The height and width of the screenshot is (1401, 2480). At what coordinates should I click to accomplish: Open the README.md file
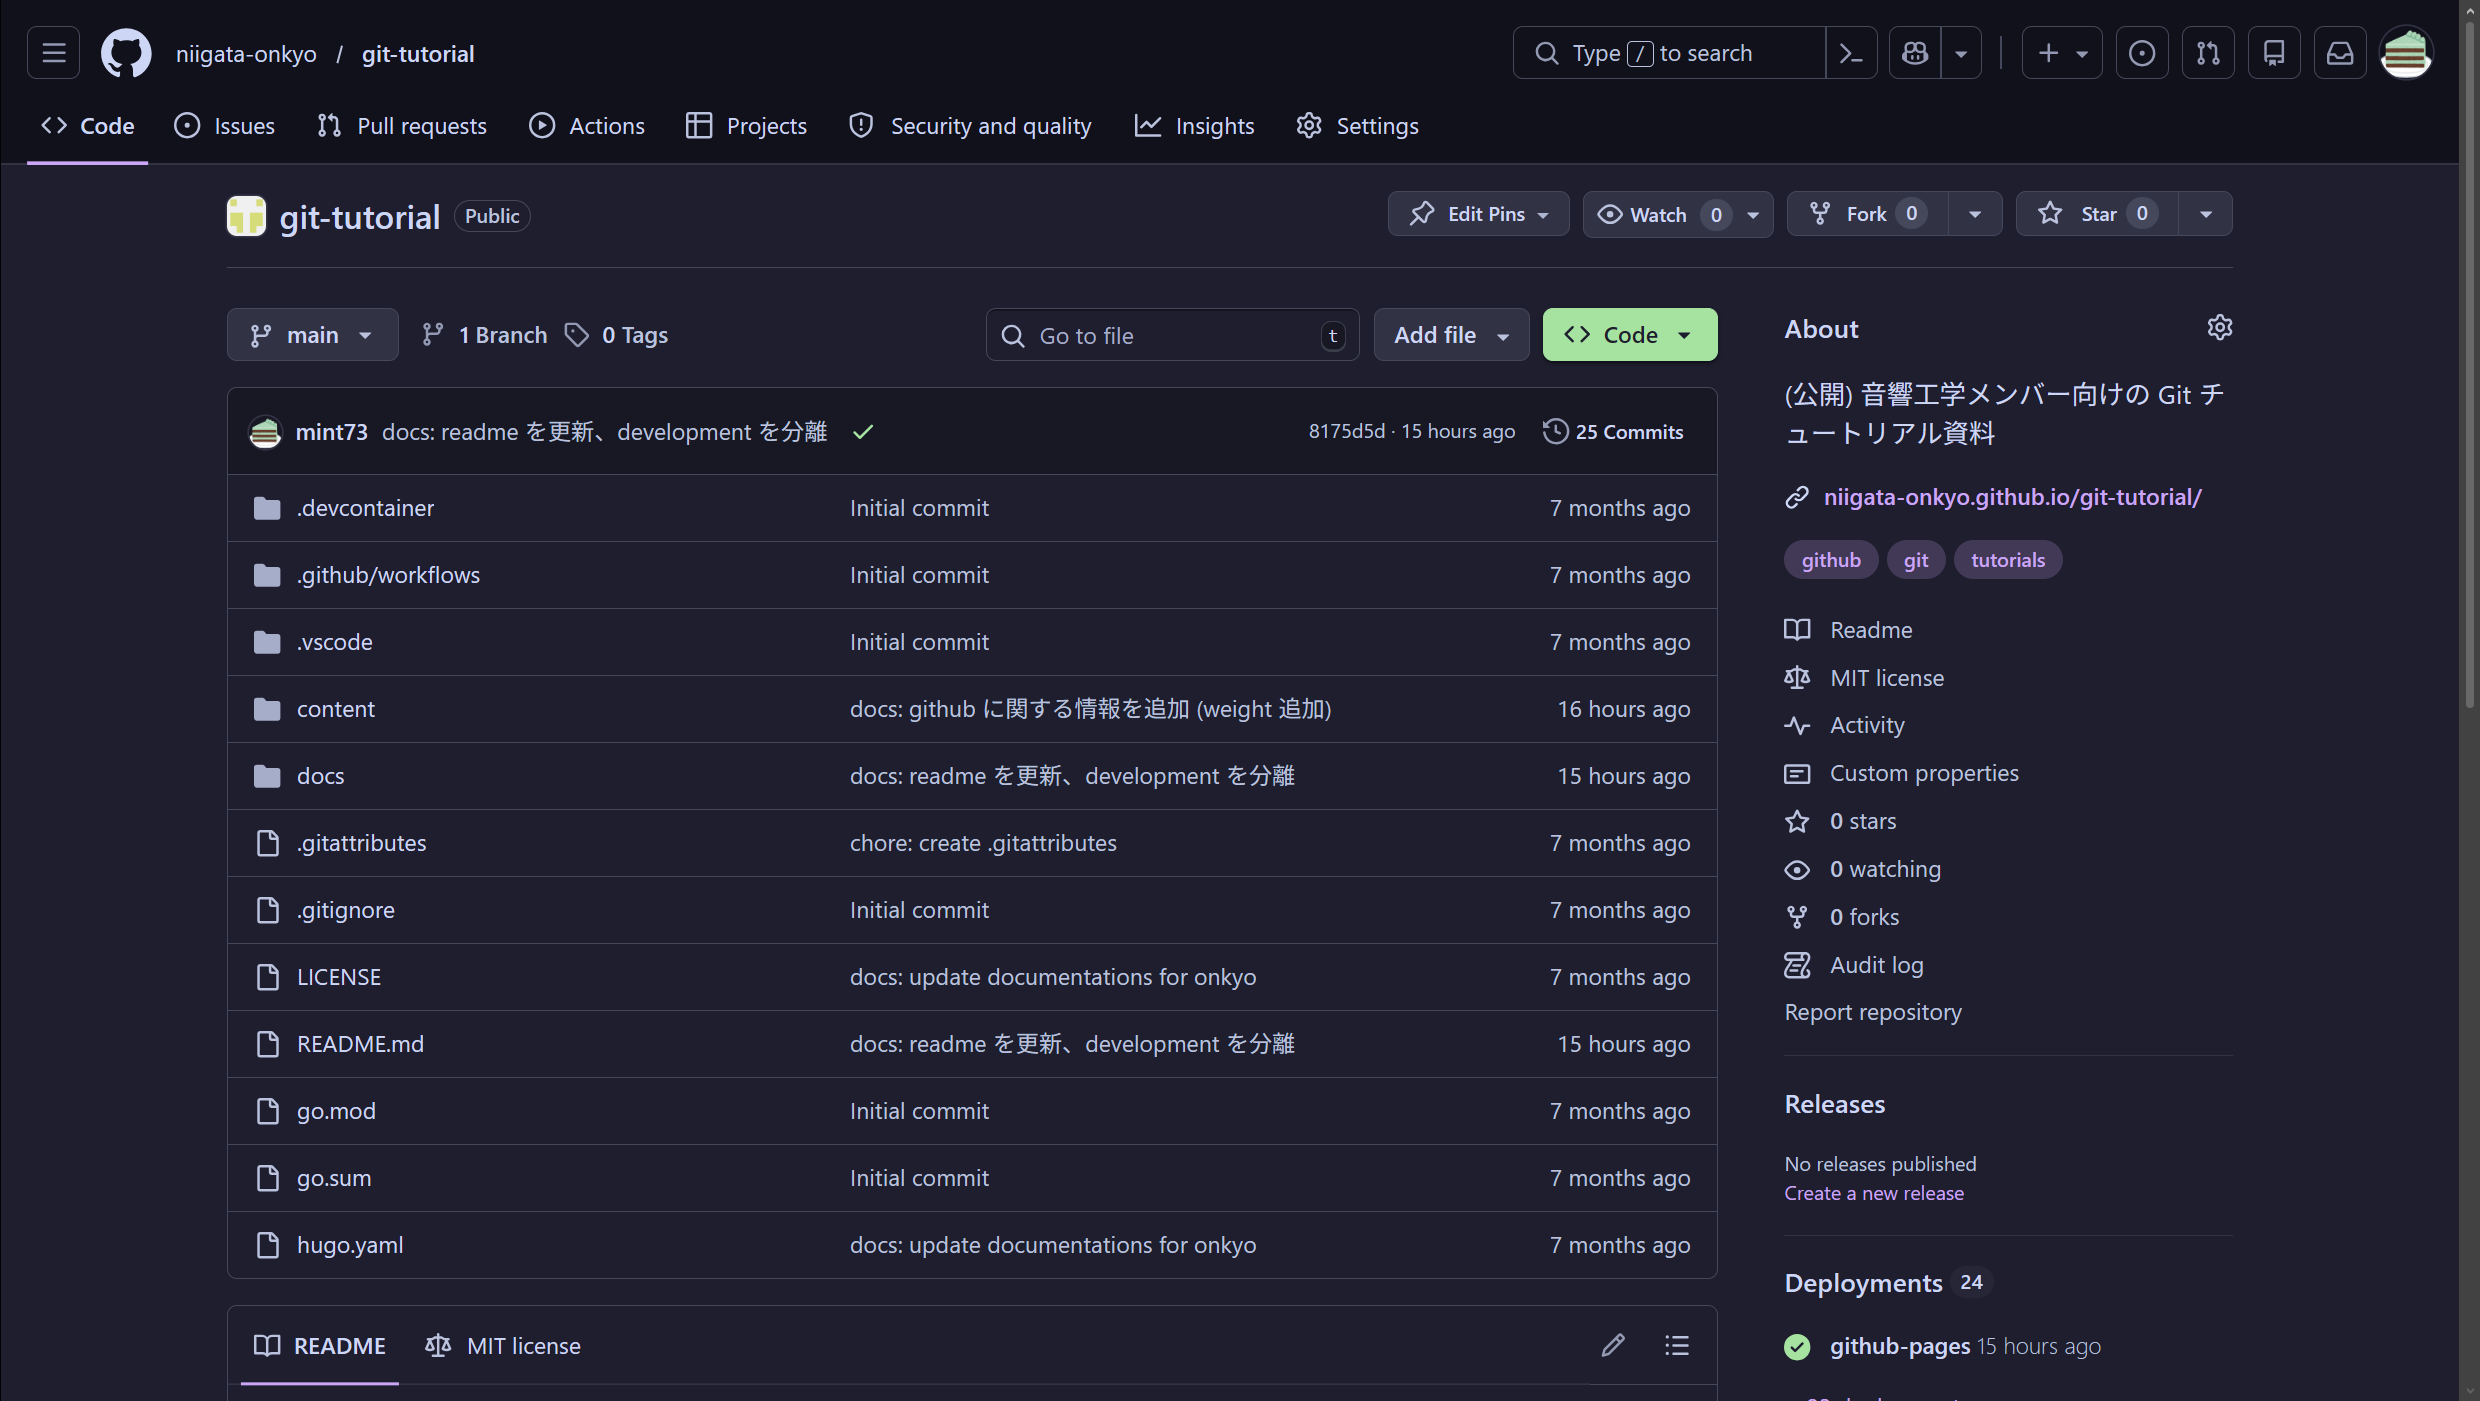pos(360,1044)
